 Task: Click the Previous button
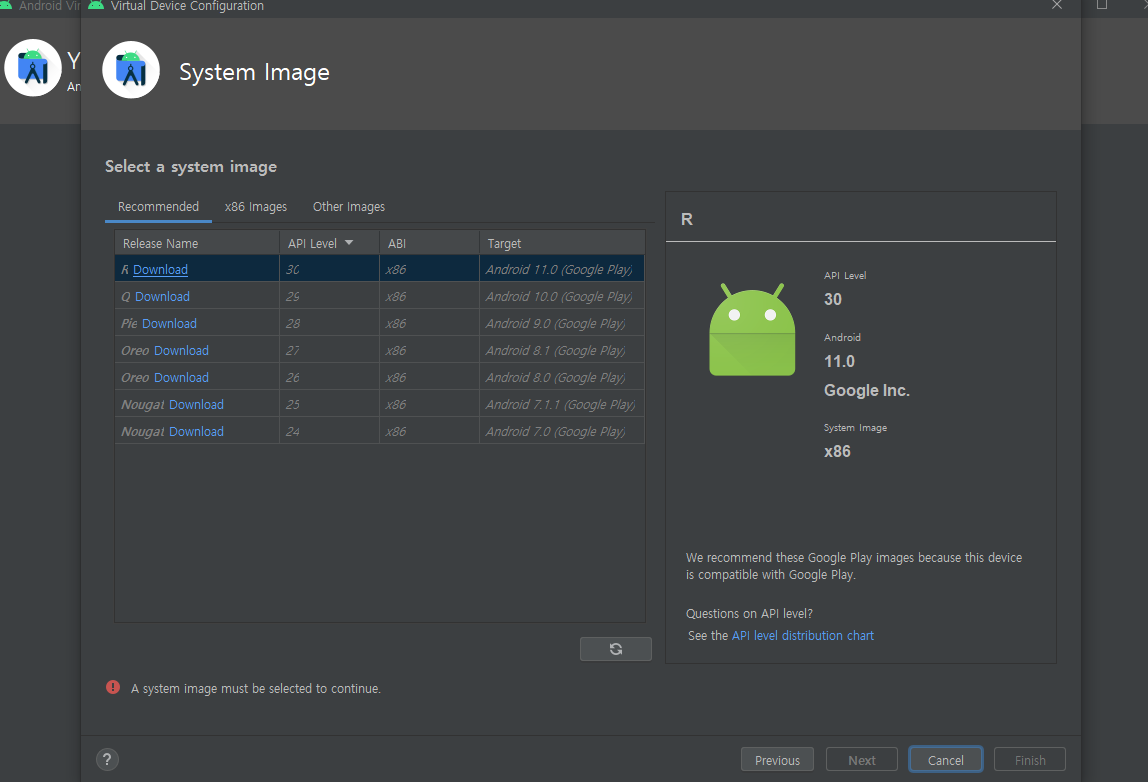778,760
